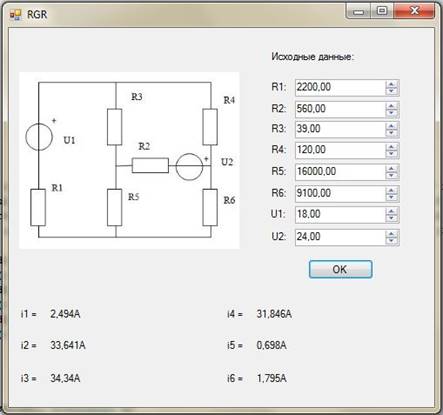The image size is (443, 415).
Task: Select the R5 field with 16000,00
Action: 340,172
